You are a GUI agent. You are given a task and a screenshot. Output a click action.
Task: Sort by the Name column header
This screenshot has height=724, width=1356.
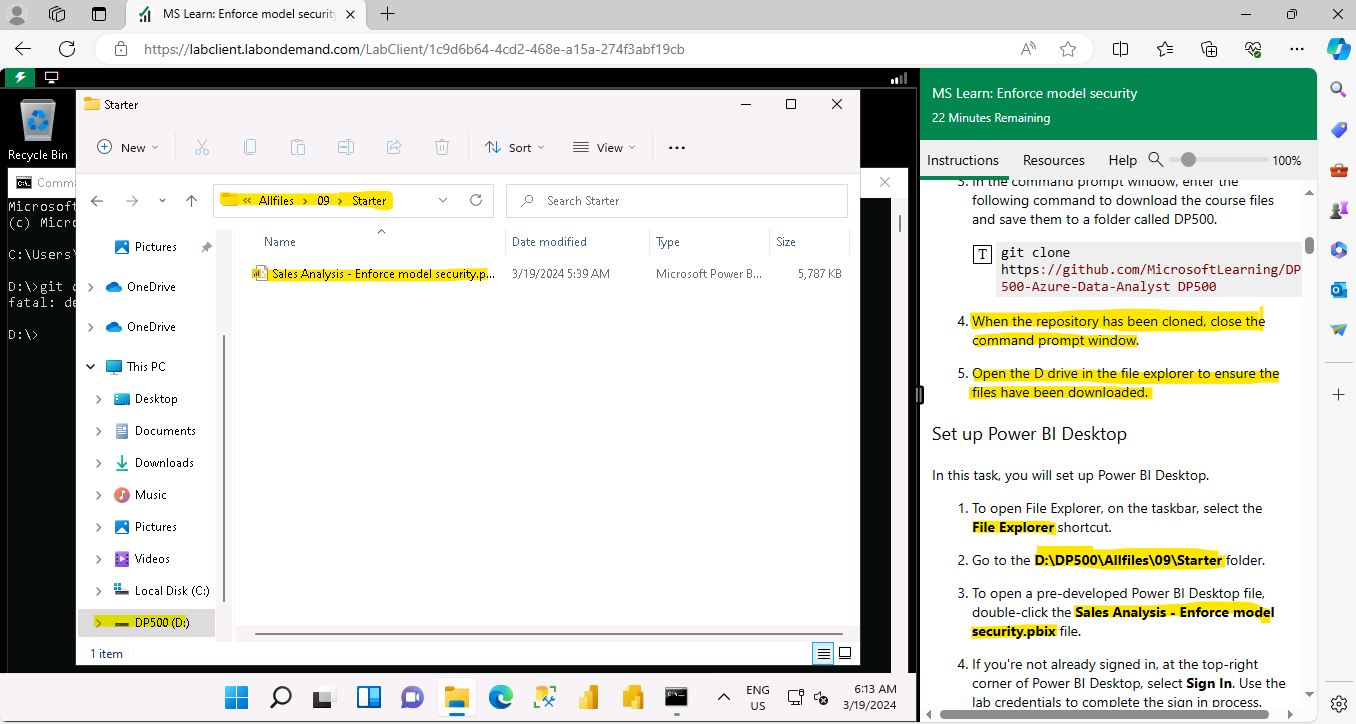(280, 242)
